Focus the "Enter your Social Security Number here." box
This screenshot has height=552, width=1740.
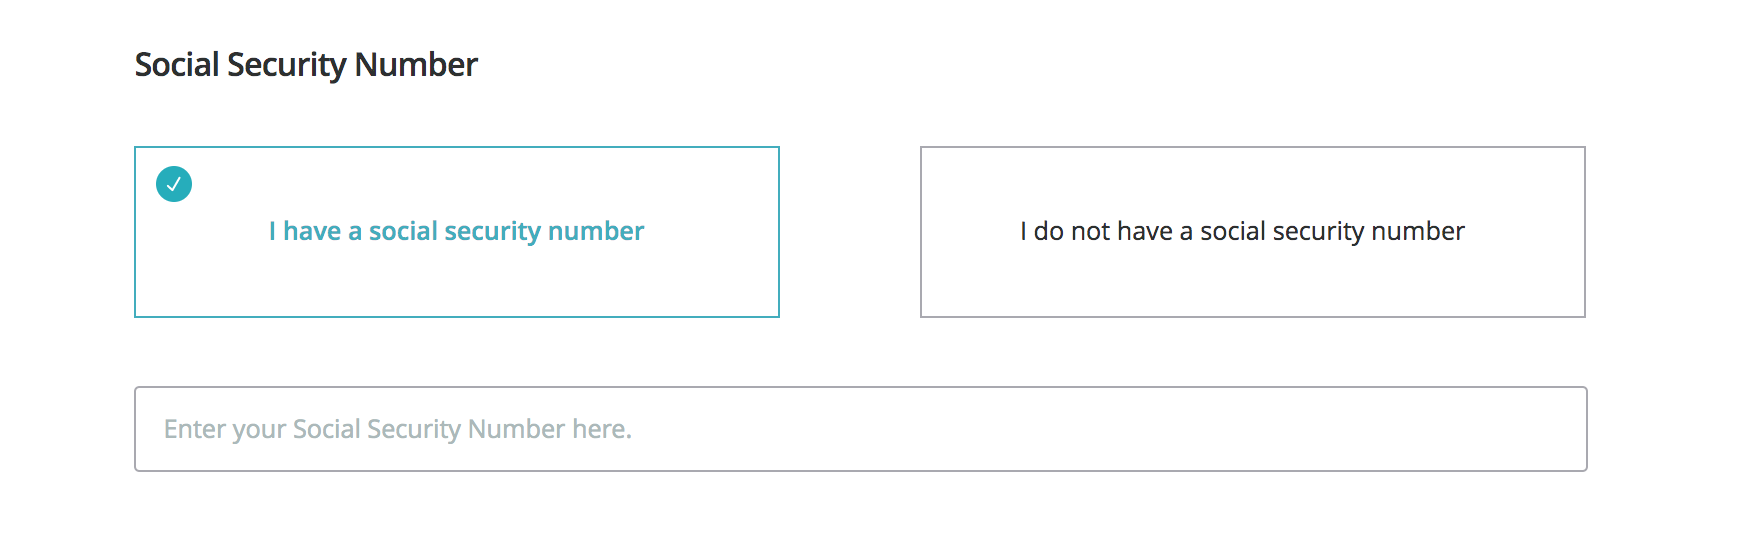pos(860,429)
